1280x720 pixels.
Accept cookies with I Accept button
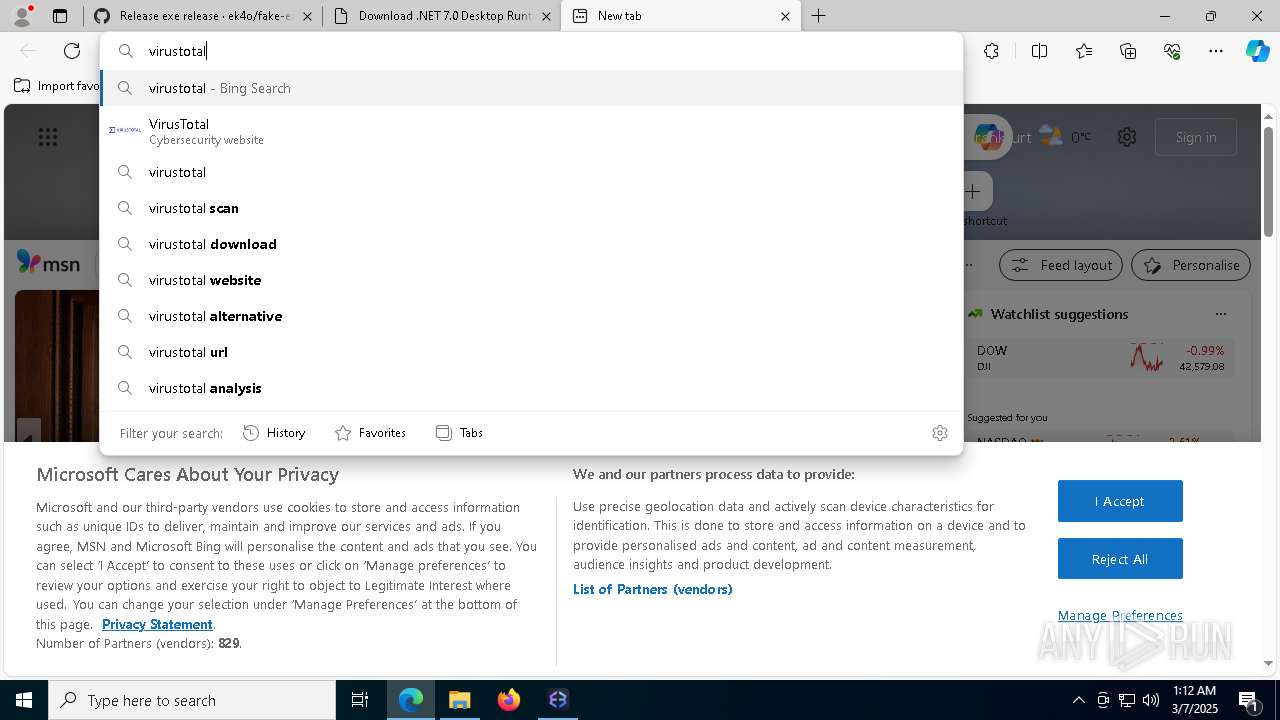1120,501
